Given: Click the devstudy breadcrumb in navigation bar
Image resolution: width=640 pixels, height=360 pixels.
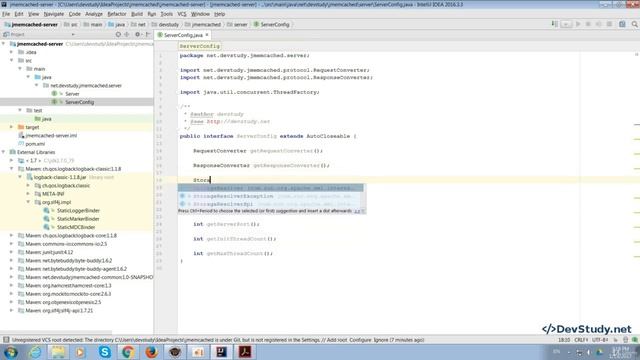Looking at the screenshot, I should click(x=165, y=24).
